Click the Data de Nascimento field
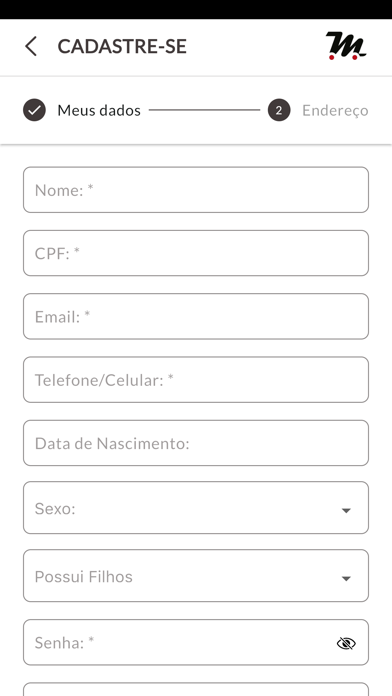Image resolution: width=392 pixels, height=696 pixels. click(x=196, y=443)
